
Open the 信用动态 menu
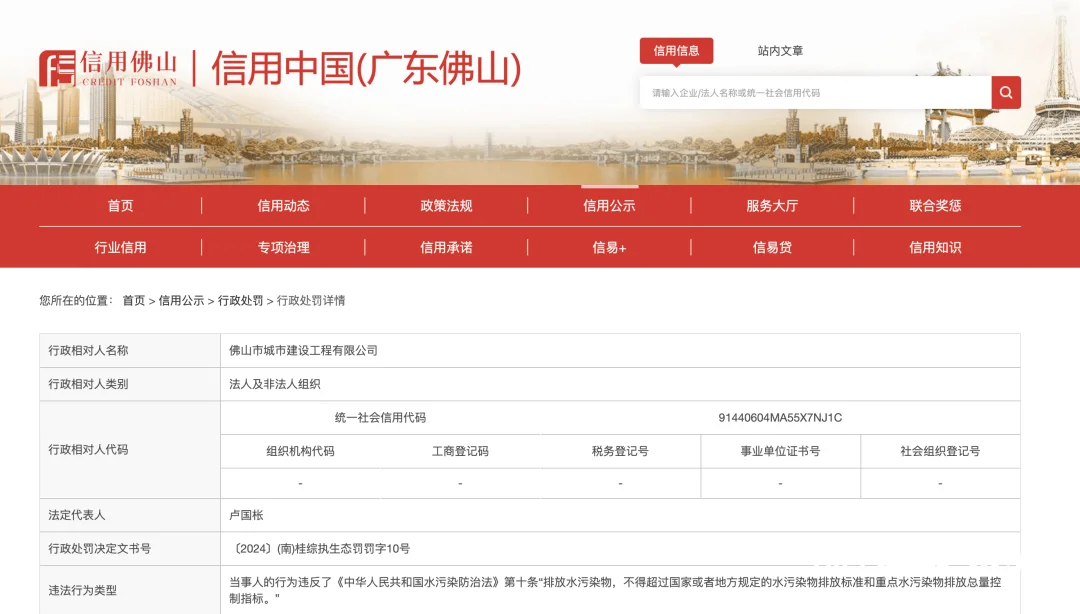point(284,205)
